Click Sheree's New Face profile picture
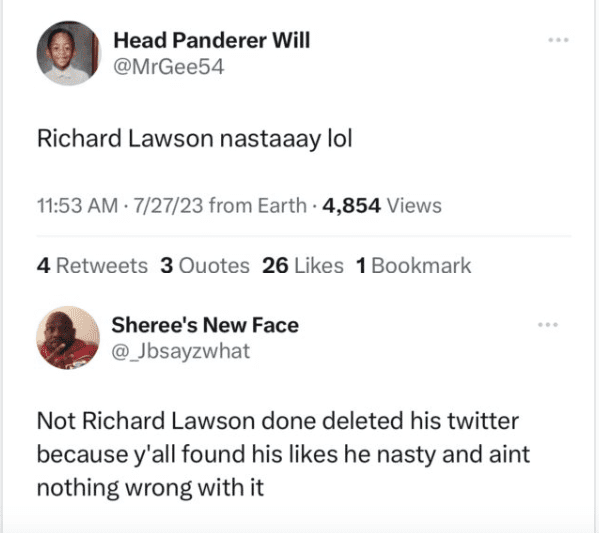This screenshot has height=533, width=599. point(68,338)
